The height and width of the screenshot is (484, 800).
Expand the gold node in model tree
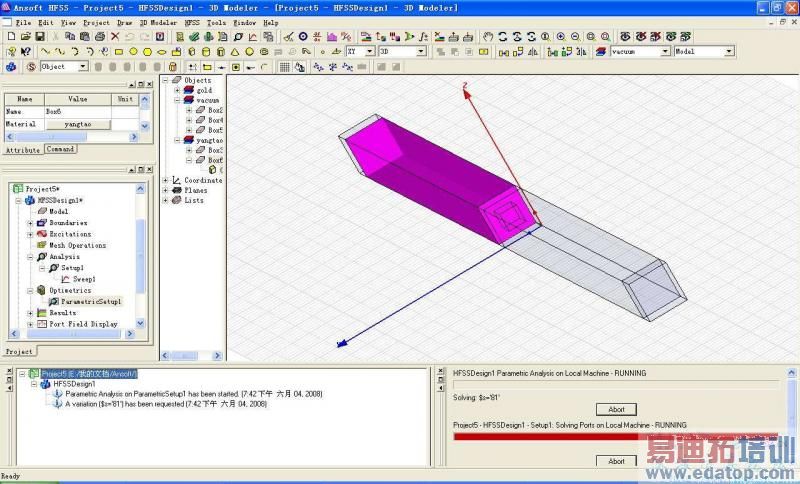pyautogui.click(x=177, y=90)
